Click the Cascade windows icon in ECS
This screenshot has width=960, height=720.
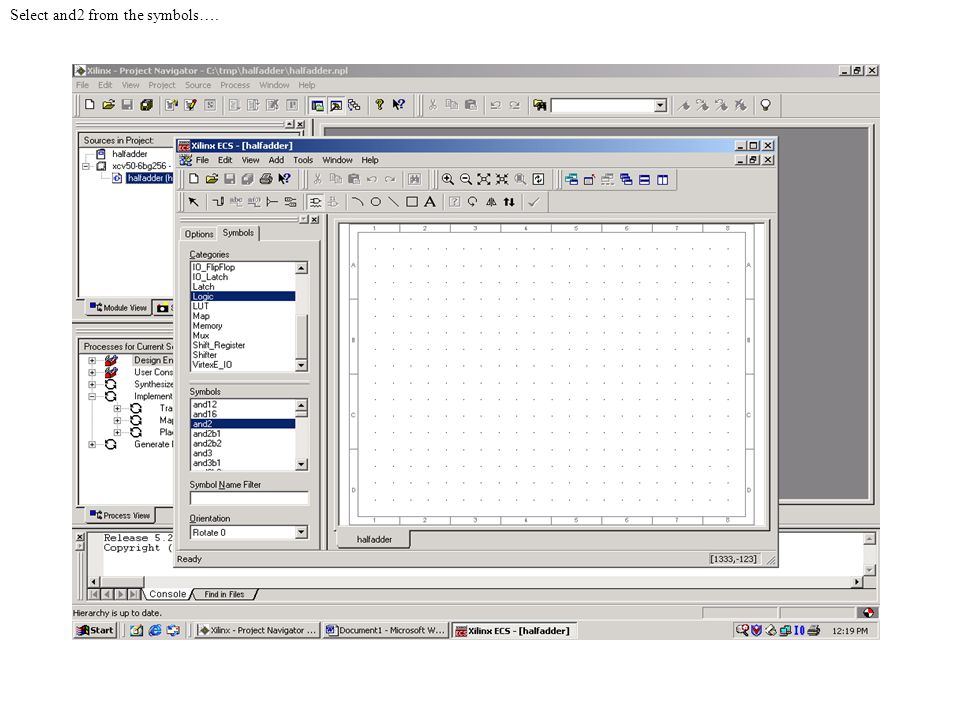click(x=626, y=179)
